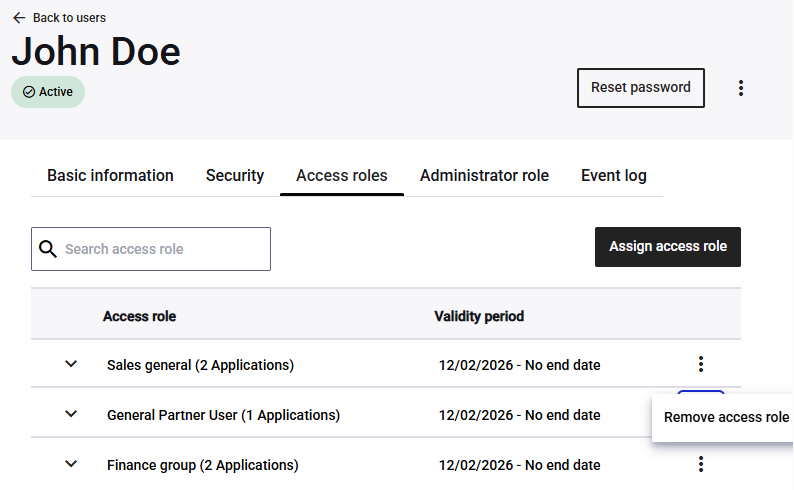This screenshot has width=794, height=490.
Task: Click the Reset password button
Action: 641,88
